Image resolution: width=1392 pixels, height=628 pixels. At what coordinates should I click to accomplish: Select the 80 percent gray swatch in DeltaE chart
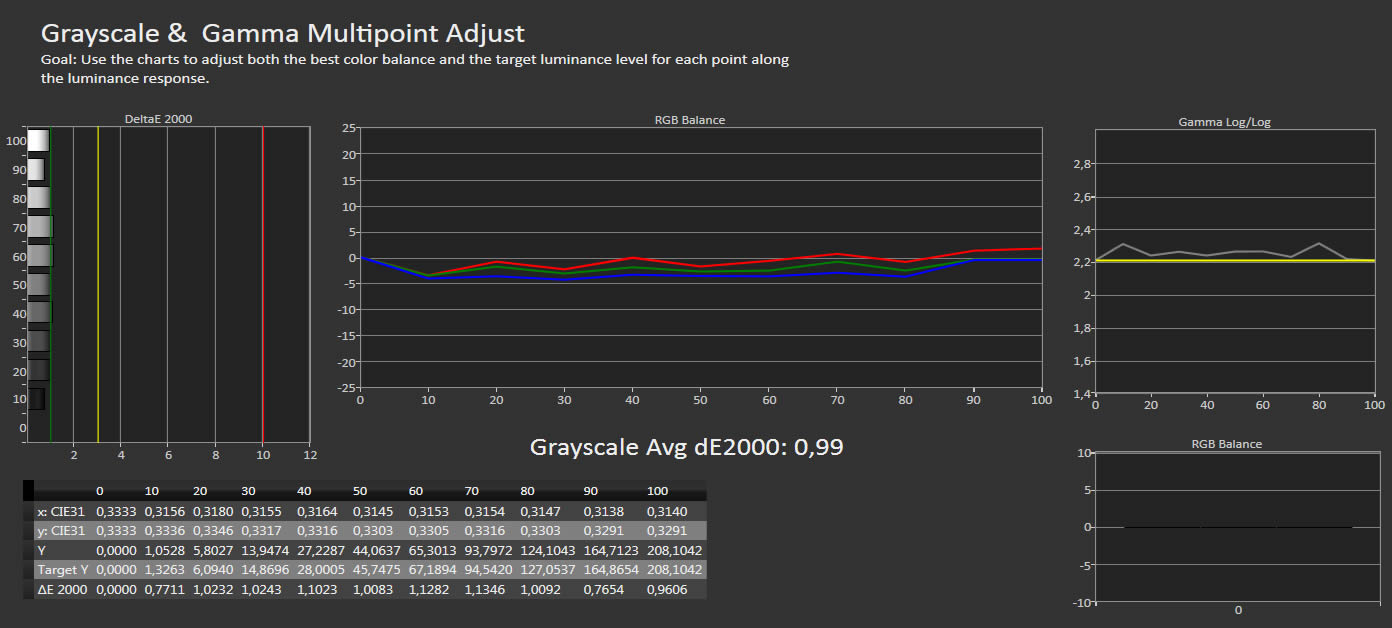tap(39, 198)
